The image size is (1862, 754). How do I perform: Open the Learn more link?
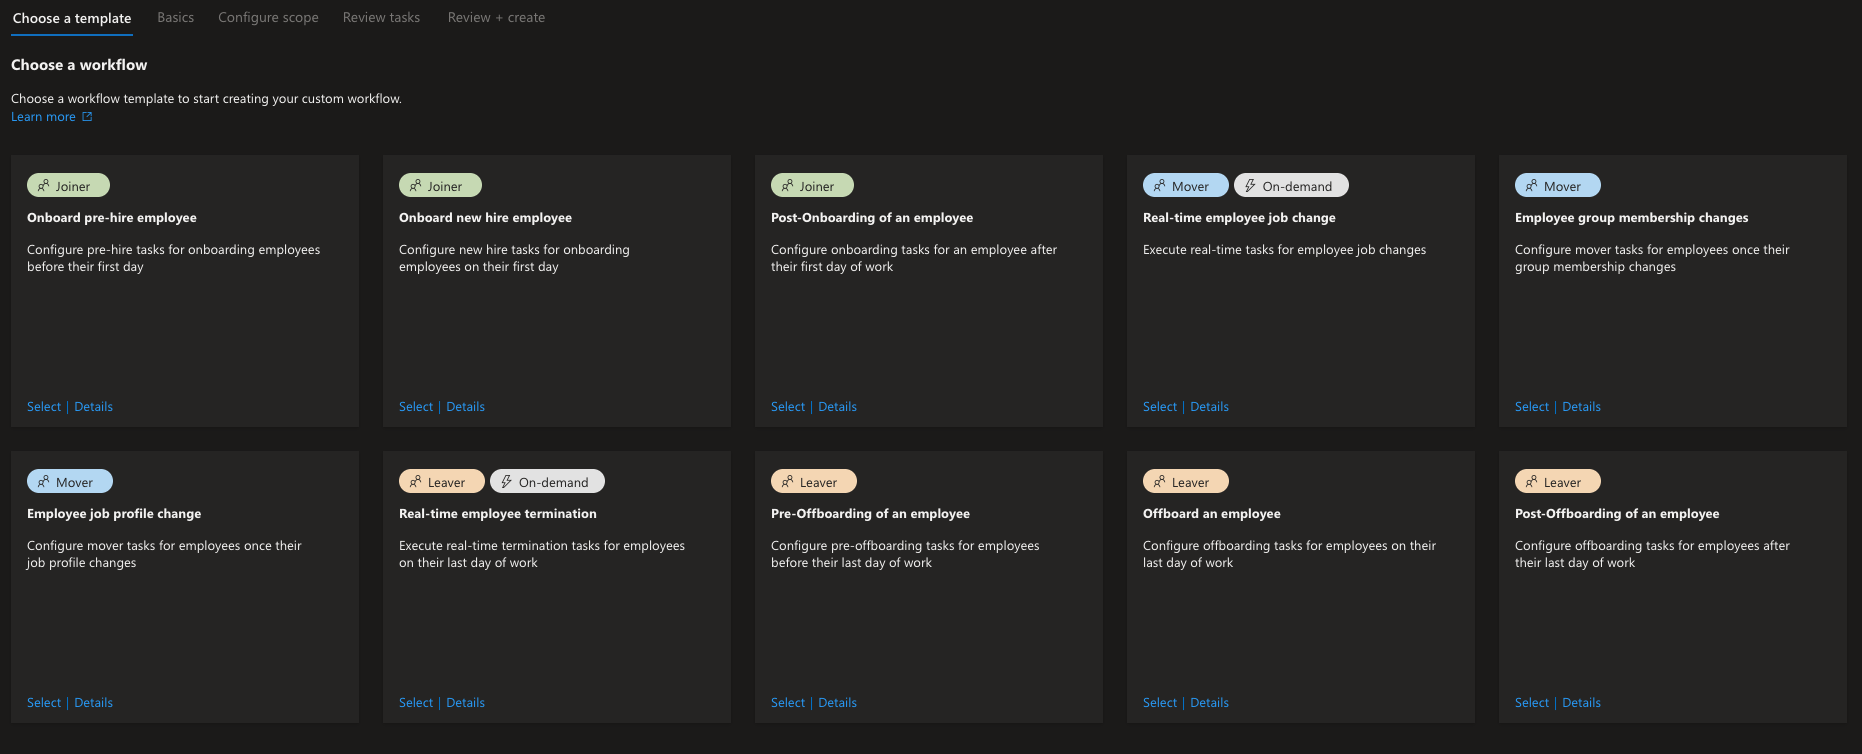tap(43, 117)
